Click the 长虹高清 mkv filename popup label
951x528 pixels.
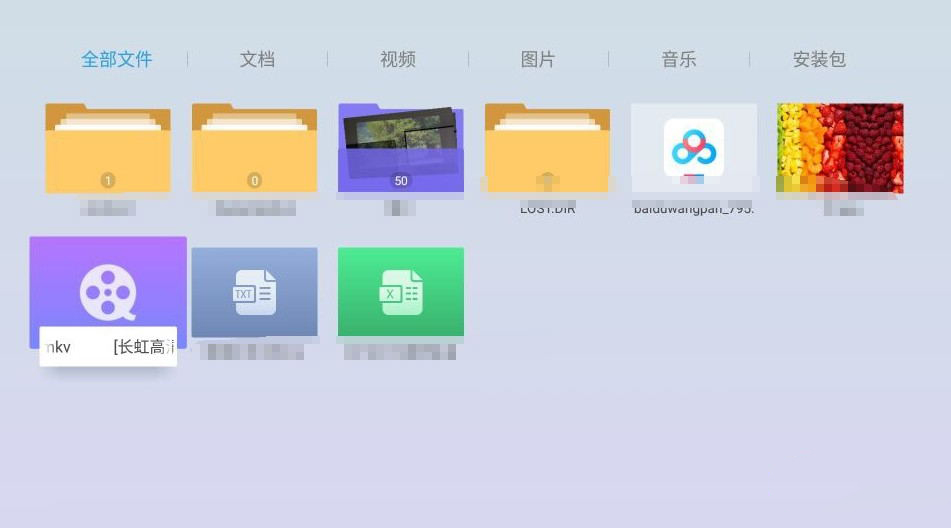(x=108, y=347)
